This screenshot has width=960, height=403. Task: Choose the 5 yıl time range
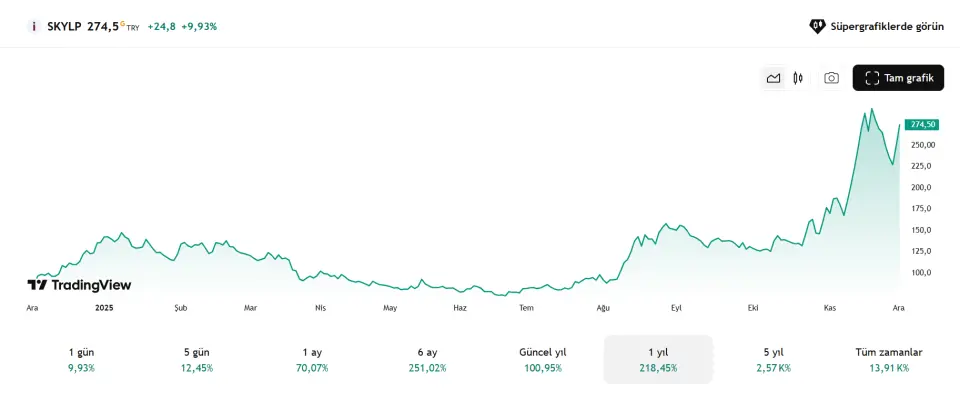click(773, 359)
